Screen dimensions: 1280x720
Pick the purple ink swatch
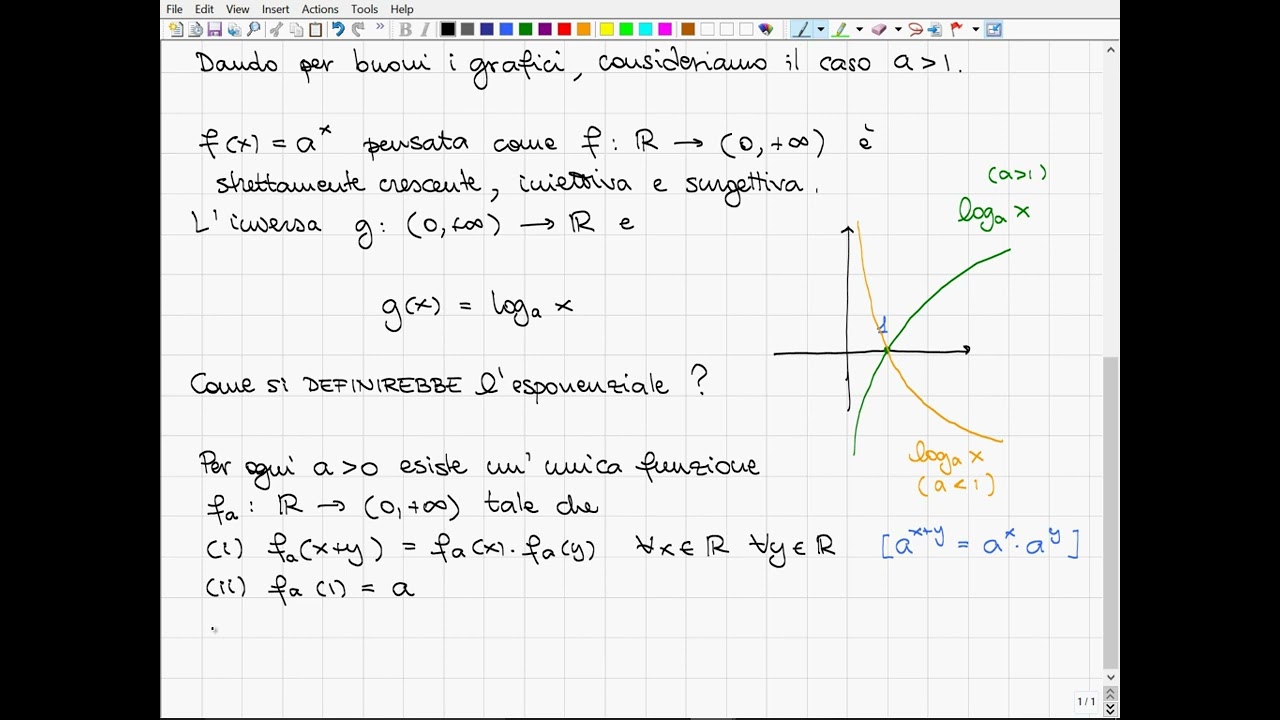[545, 29]
